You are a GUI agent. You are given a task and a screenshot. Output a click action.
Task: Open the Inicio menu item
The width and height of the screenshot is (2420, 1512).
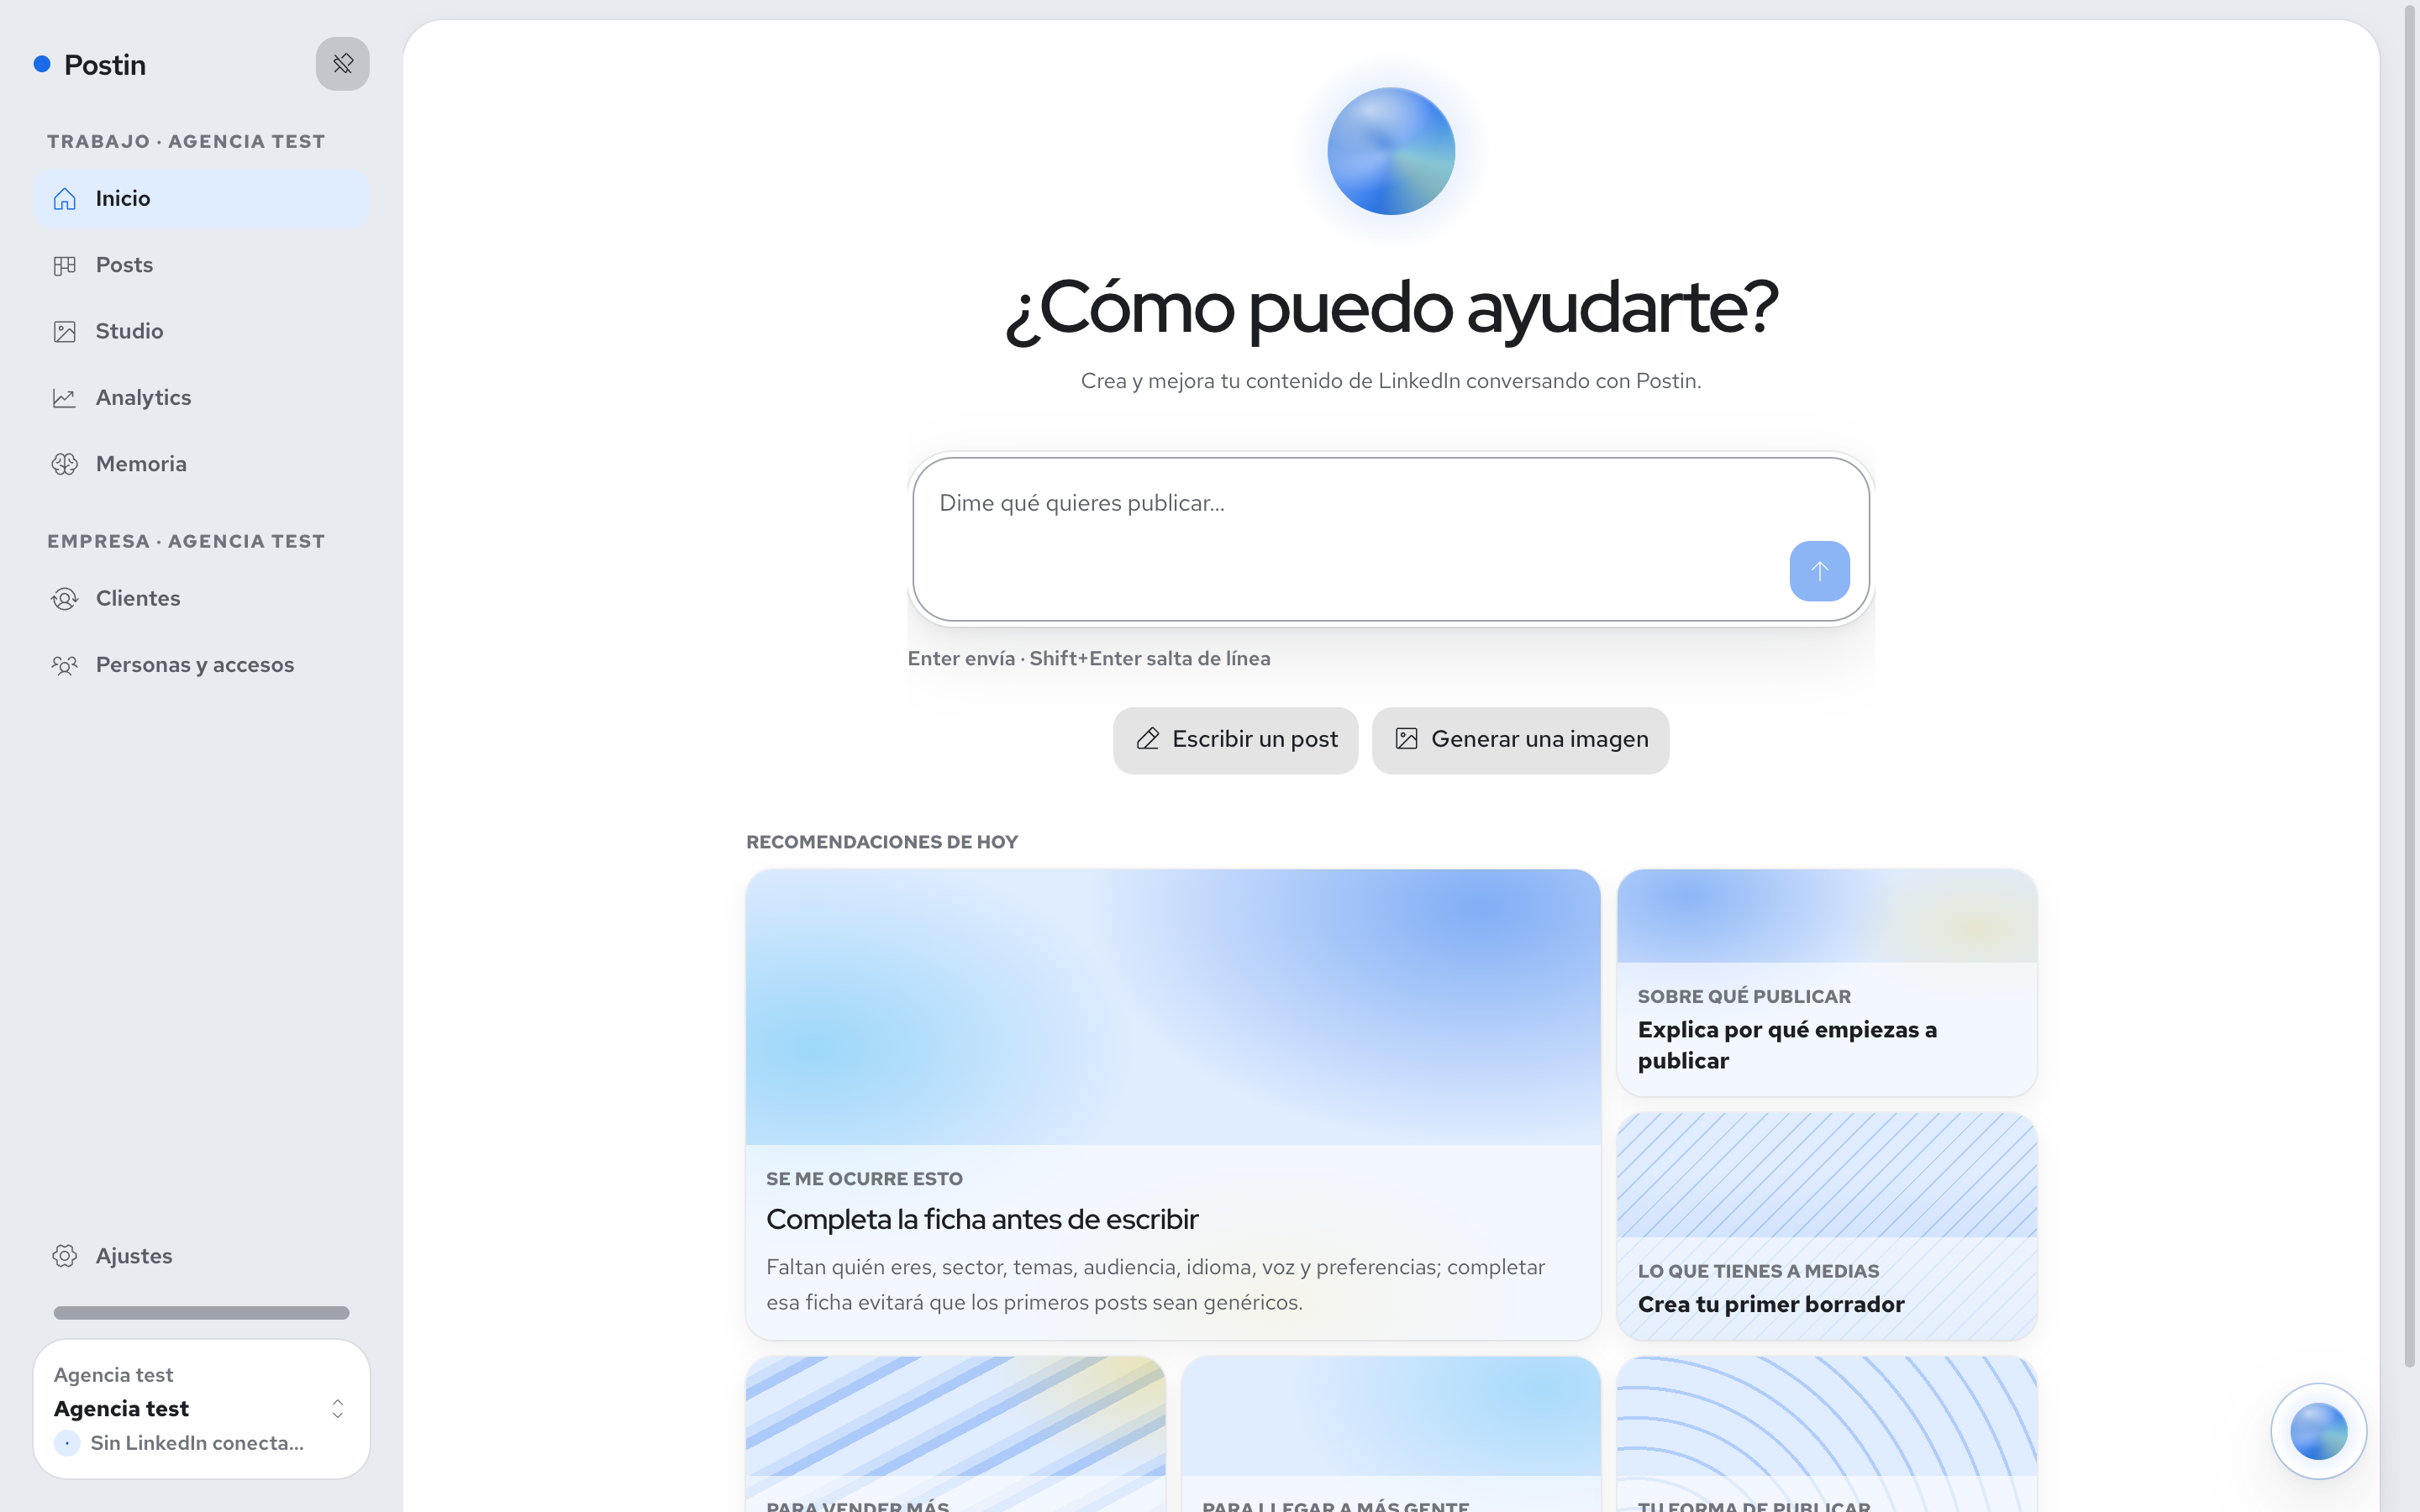[x=201, y=199]
